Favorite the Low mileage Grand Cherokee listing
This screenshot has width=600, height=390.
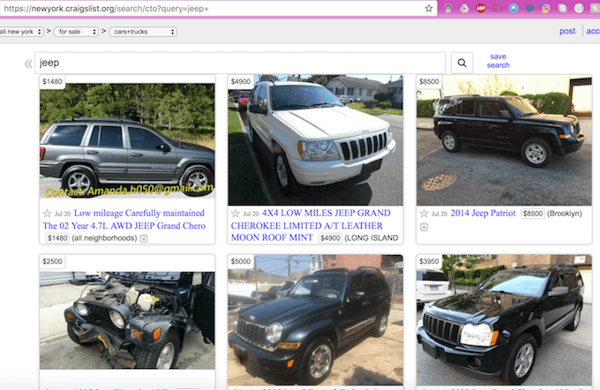47,214
